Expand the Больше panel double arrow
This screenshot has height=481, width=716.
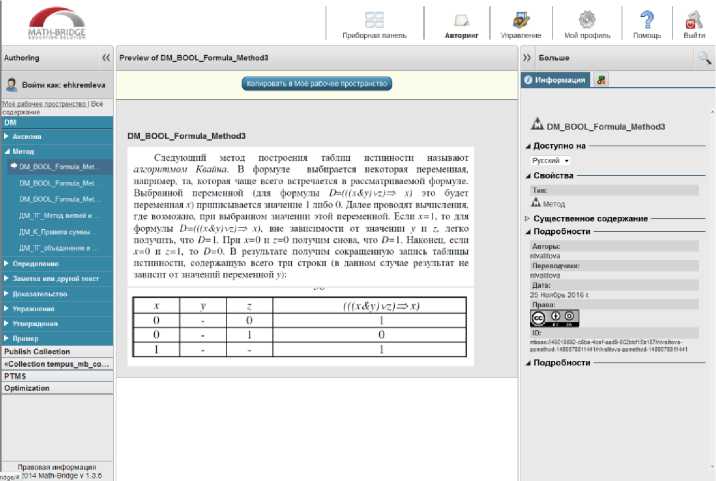[527, 58]
